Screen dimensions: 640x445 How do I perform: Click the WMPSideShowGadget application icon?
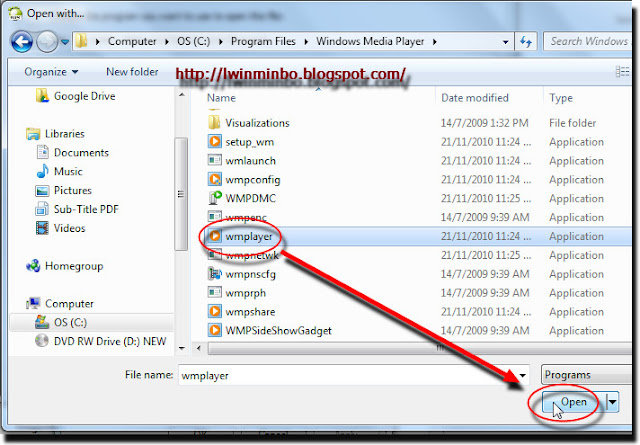pos(215,330)
